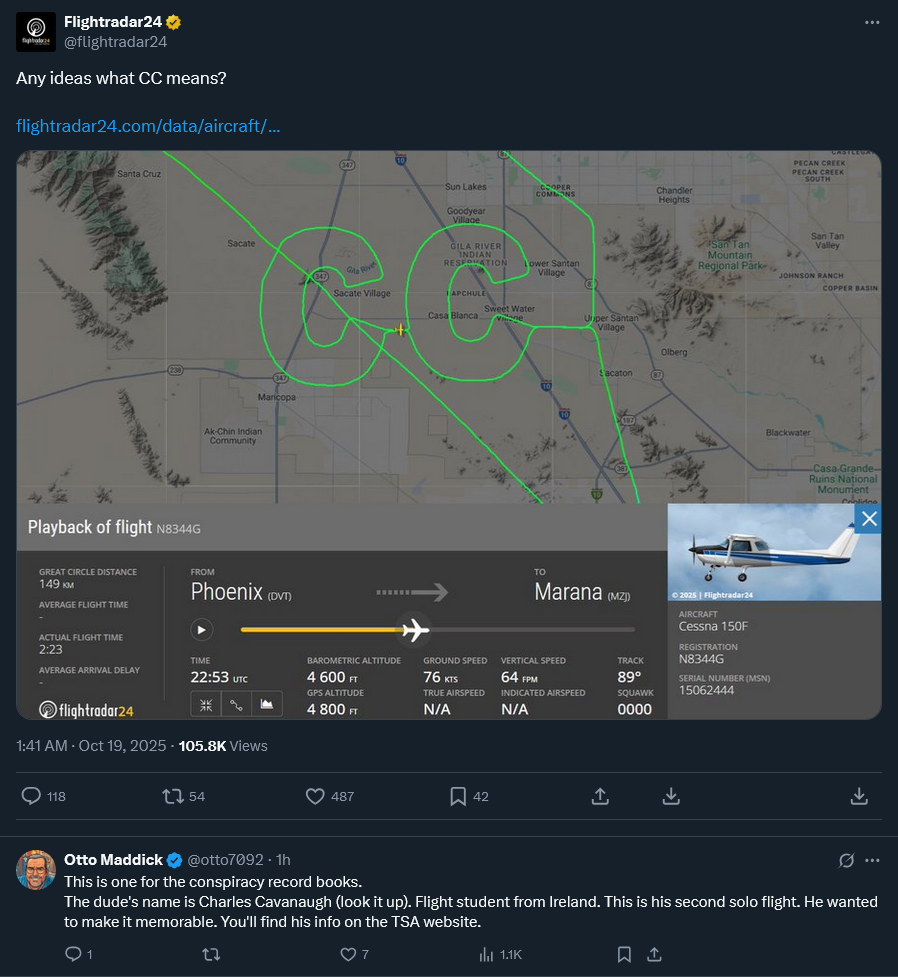Click the altitude chart icon in playback controls
This screenshot has width=898, height=977.
pos(267,704)
